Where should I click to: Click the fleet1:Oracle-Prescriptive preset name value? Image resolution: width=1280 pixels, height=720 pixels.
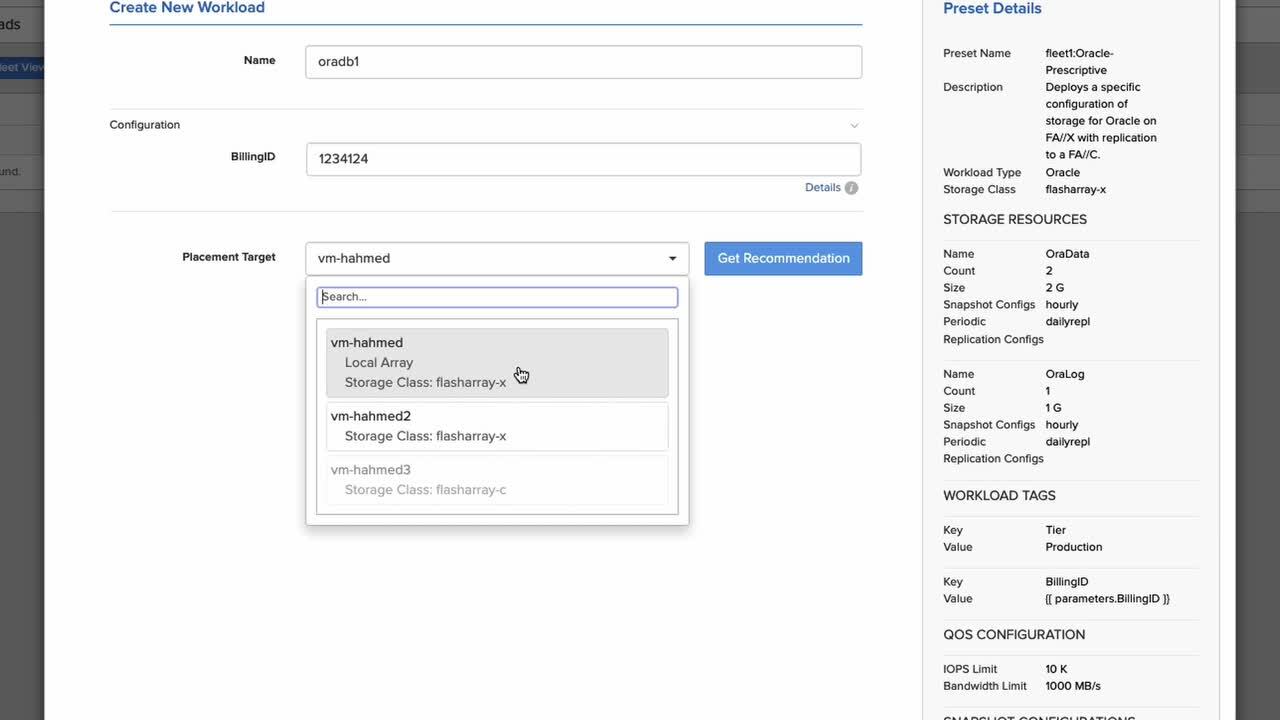click(1079, 61)
